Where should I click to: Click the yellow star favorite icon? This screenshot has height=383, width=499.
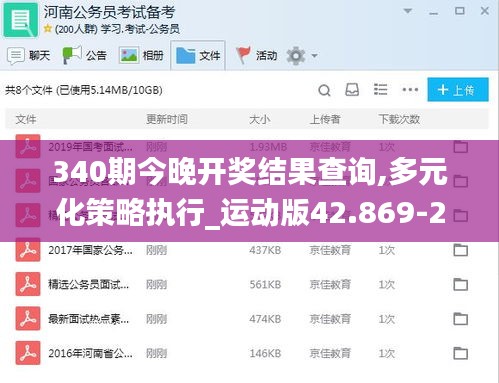pyautogui.click(x=48, y=29)
